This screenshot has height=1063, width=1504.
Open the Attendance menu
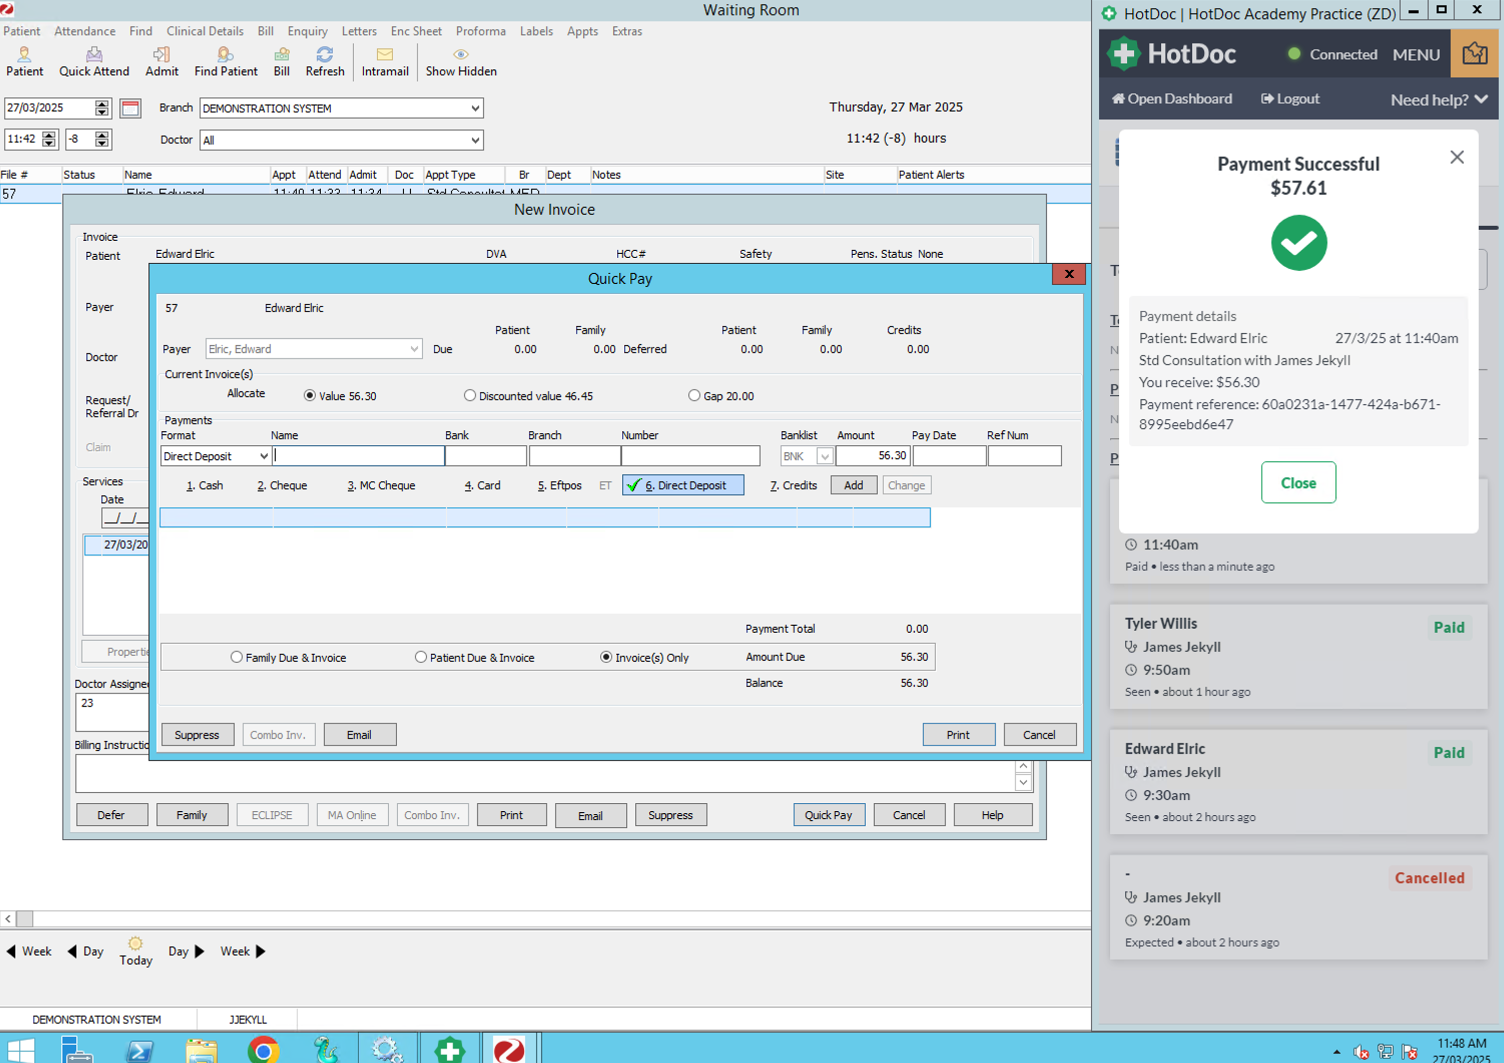[x=84, y=31]
